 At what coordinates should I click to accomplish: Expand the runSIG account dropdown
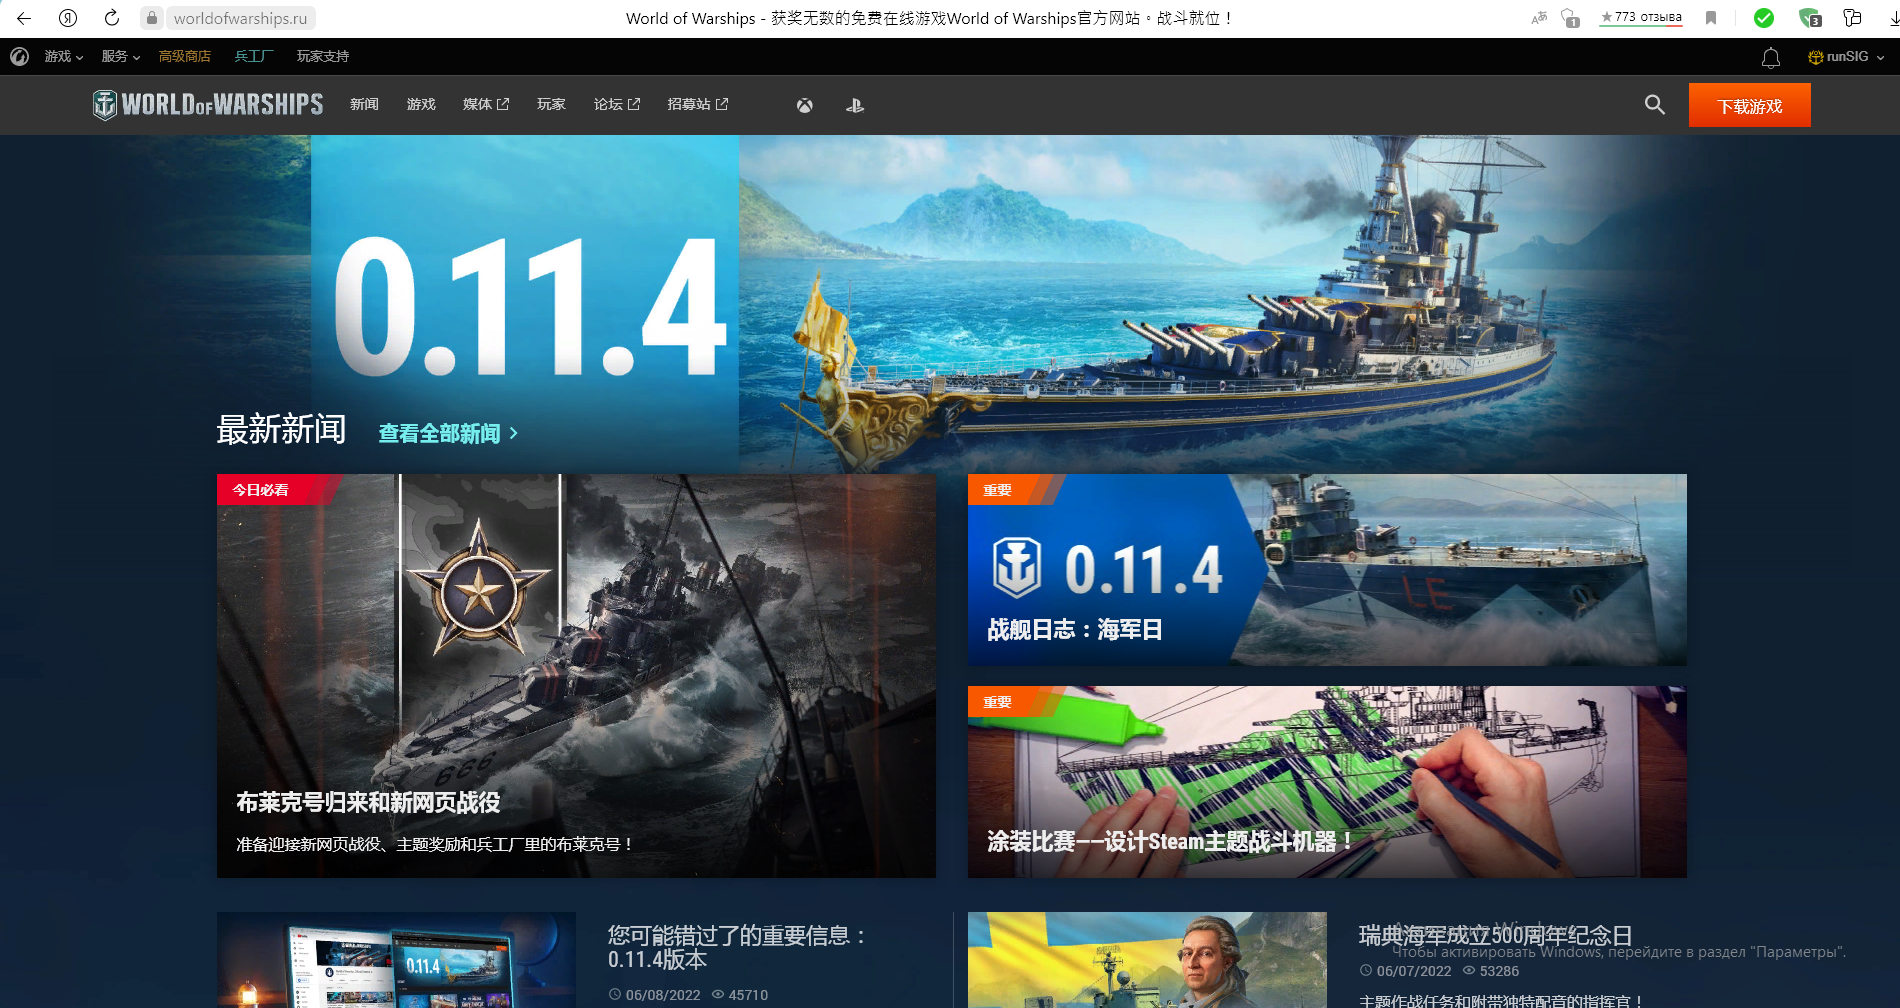tap(1846, 57)
